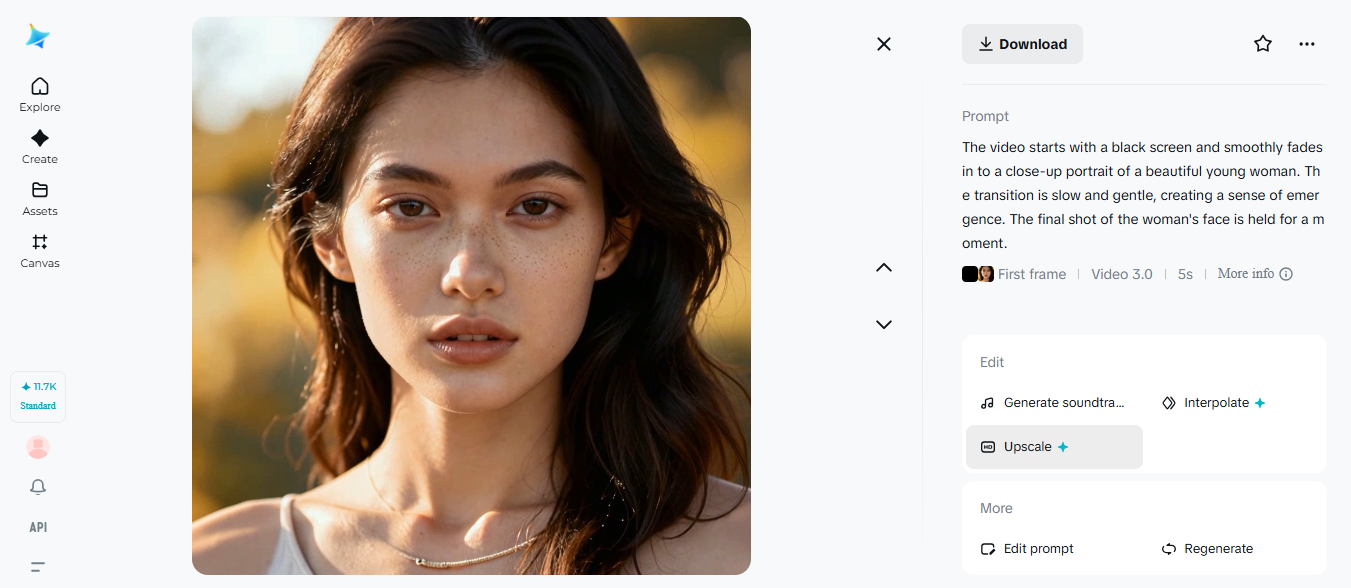
Task: Go to next video with down chevron
Action: click(884, 324)
